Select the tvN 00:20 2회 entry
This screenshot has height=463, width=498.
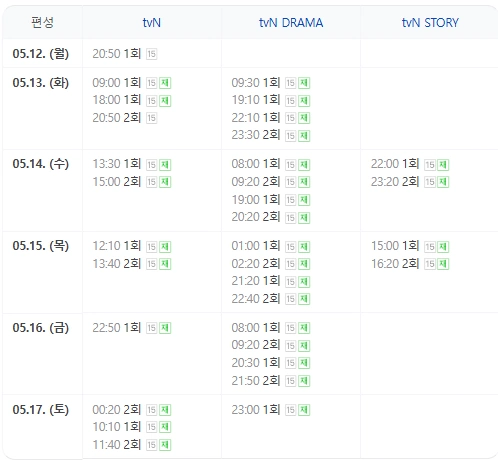point(132,410)
